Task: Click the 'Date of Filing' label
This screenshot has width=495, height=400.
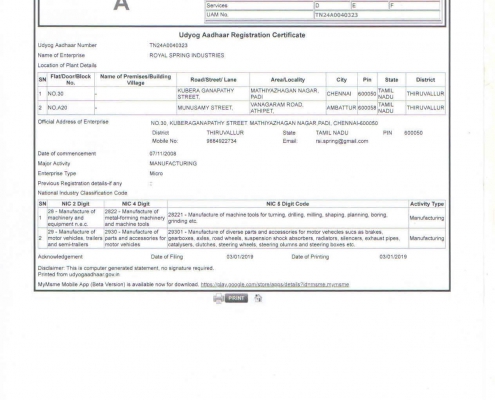Action: point(167,257)
